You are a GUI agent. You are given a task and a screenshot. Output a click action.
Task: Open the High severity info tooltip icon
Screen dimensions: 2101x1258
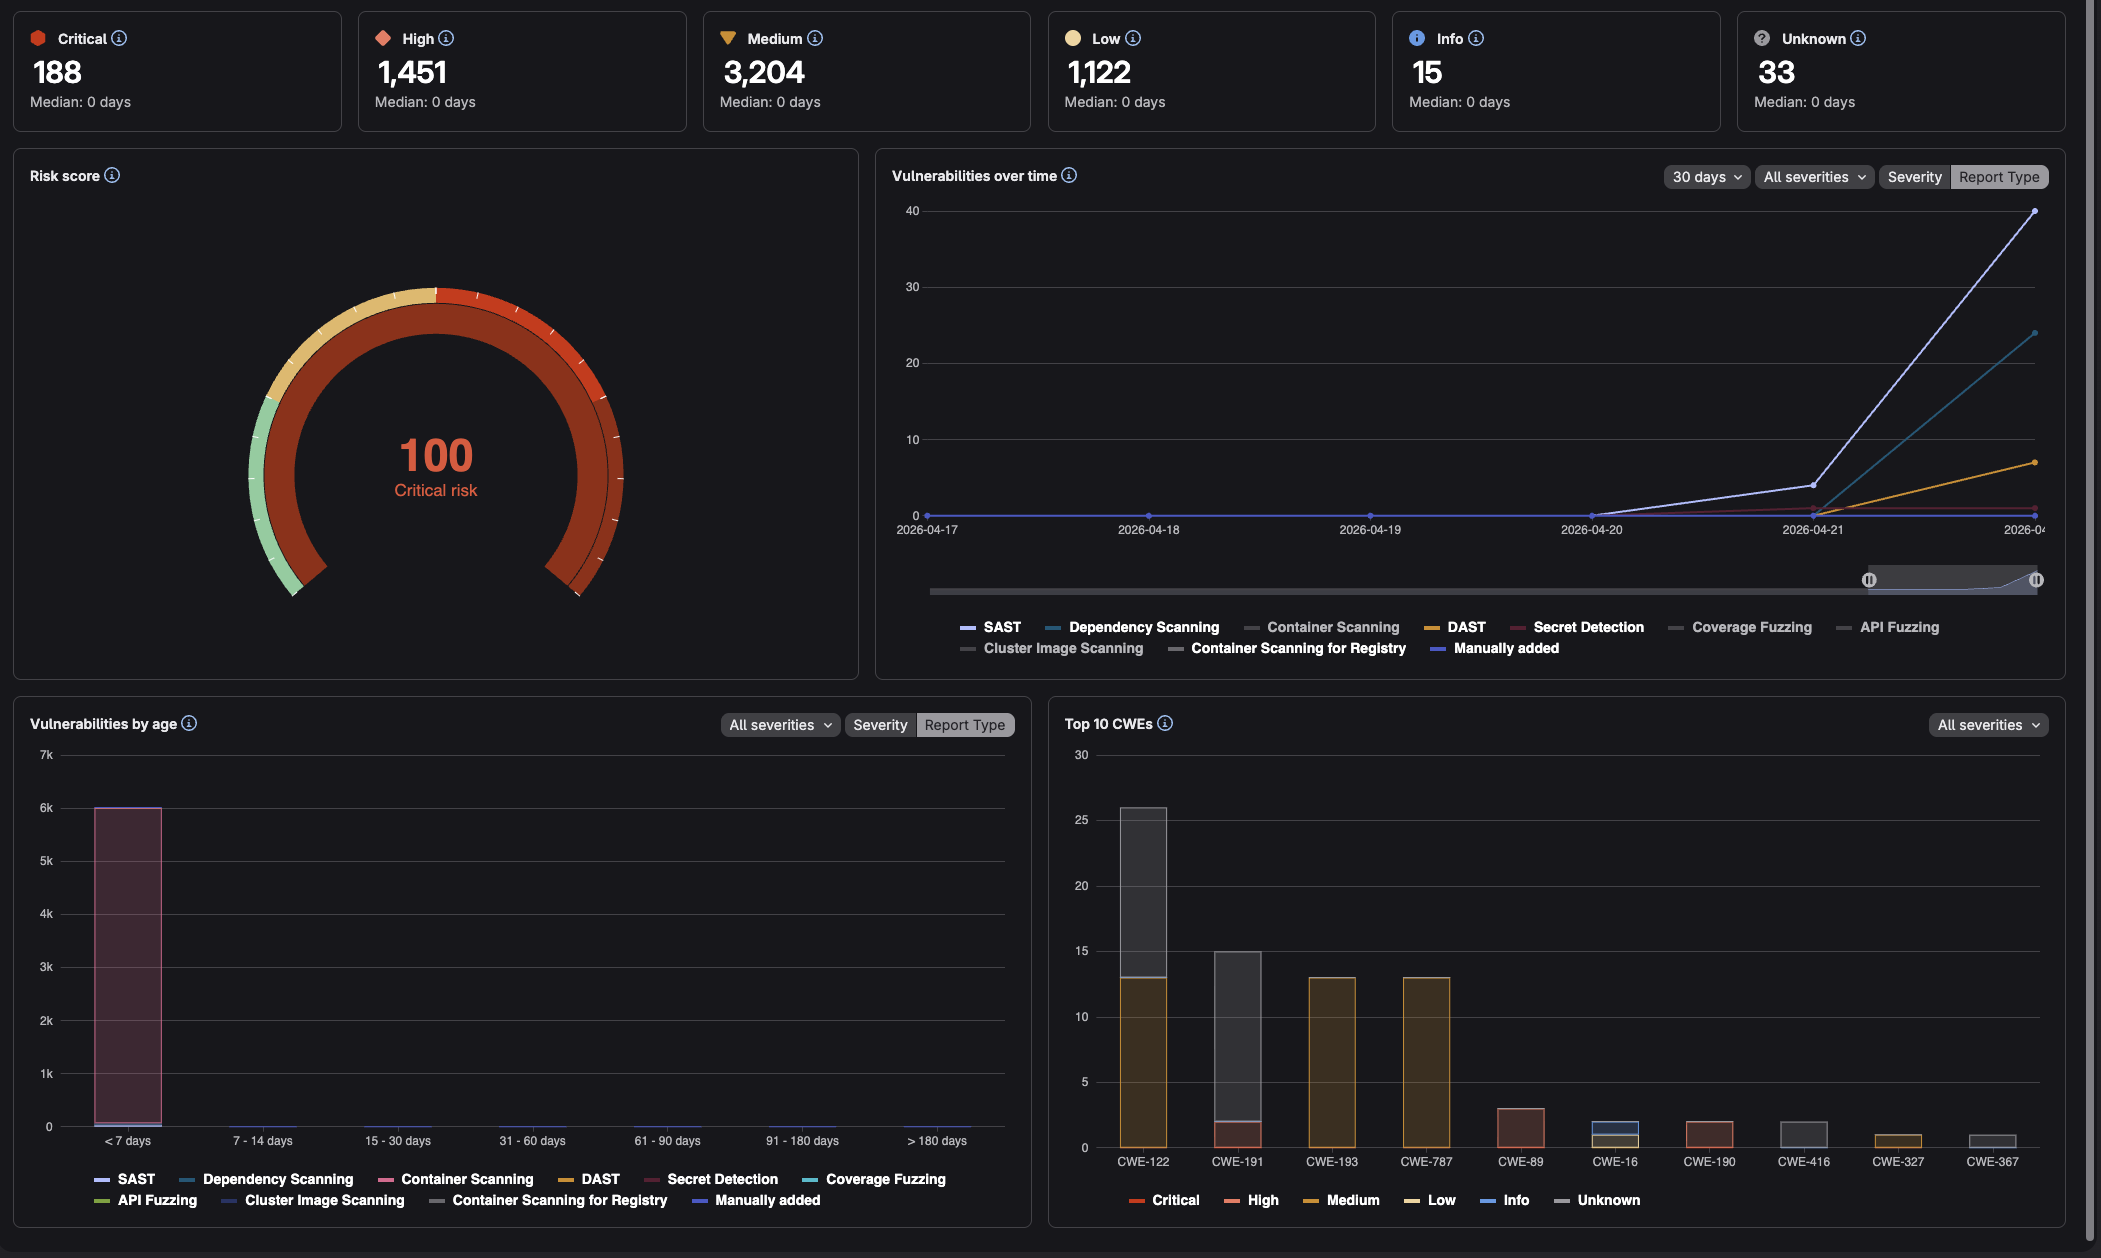[x=447, y=38]
